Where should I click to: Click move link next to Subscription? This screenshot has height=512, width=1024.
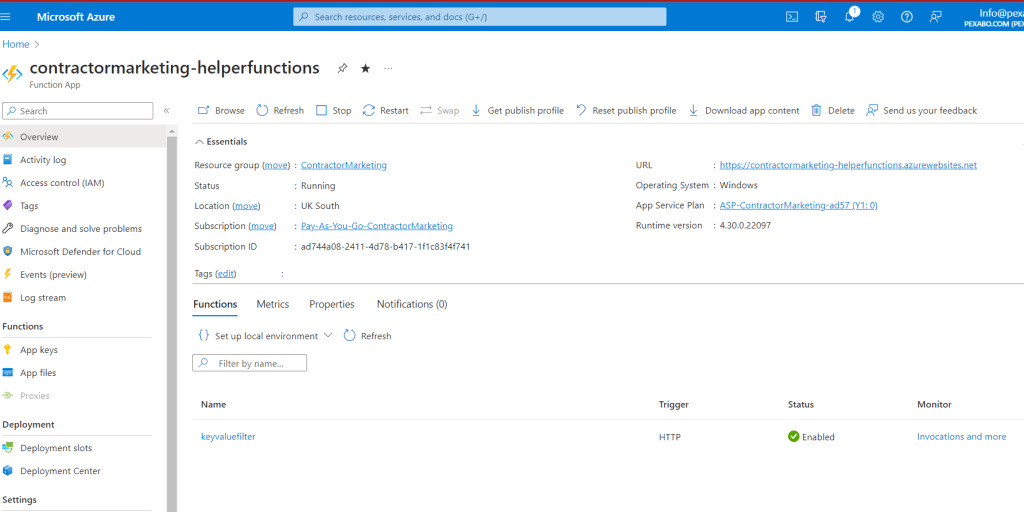(x=263, y=226)
